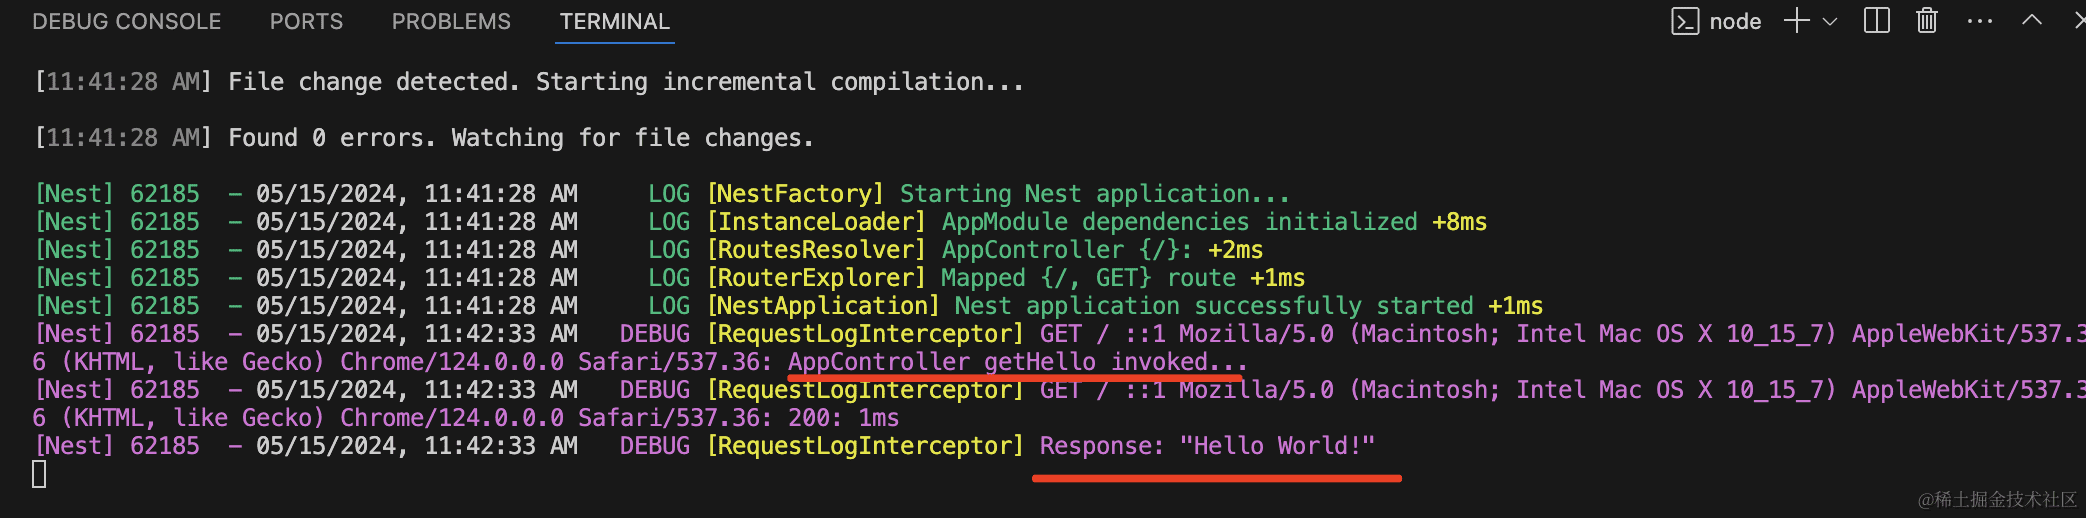
Task: Switch to the DEBUG CONSOLE tab
Action: tap(127, 22)
